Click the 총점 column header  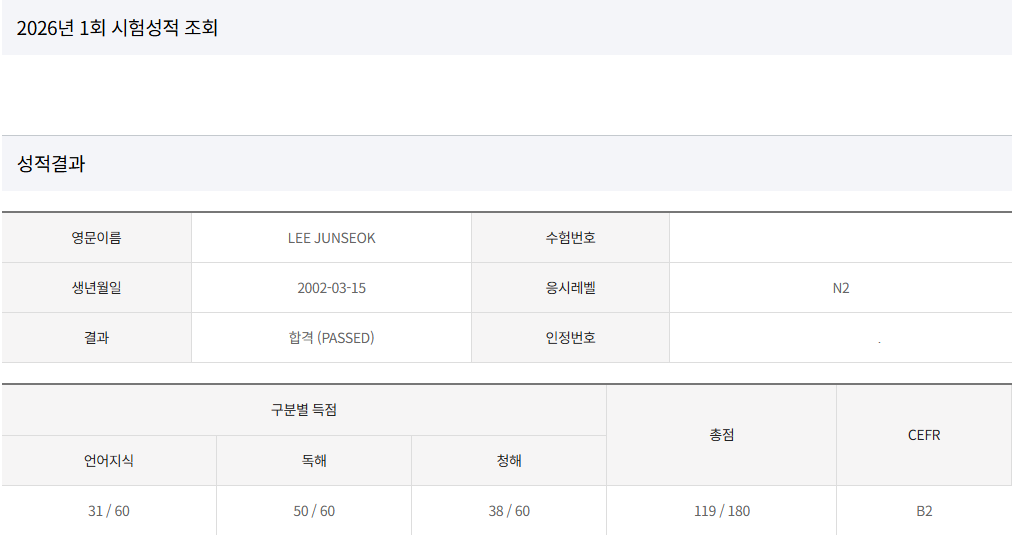[x=722, y=435]
